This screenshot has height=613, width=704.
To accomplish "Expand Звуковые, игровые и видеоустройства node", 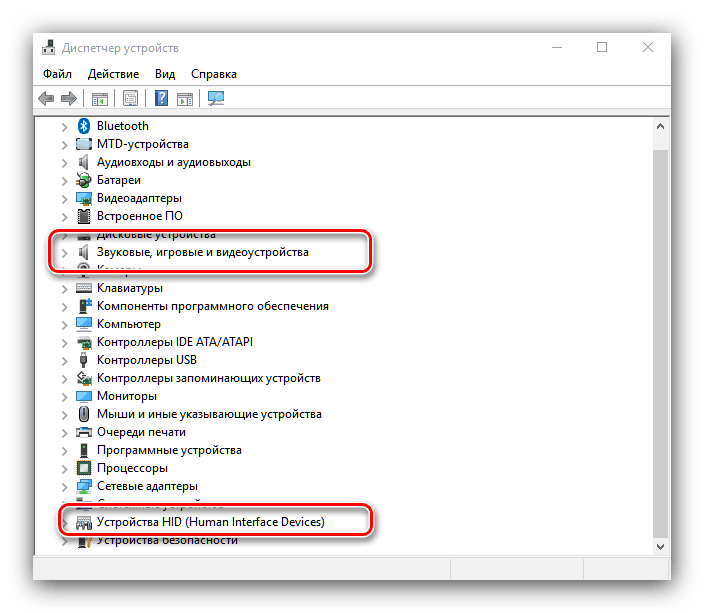I will [65, 253].
